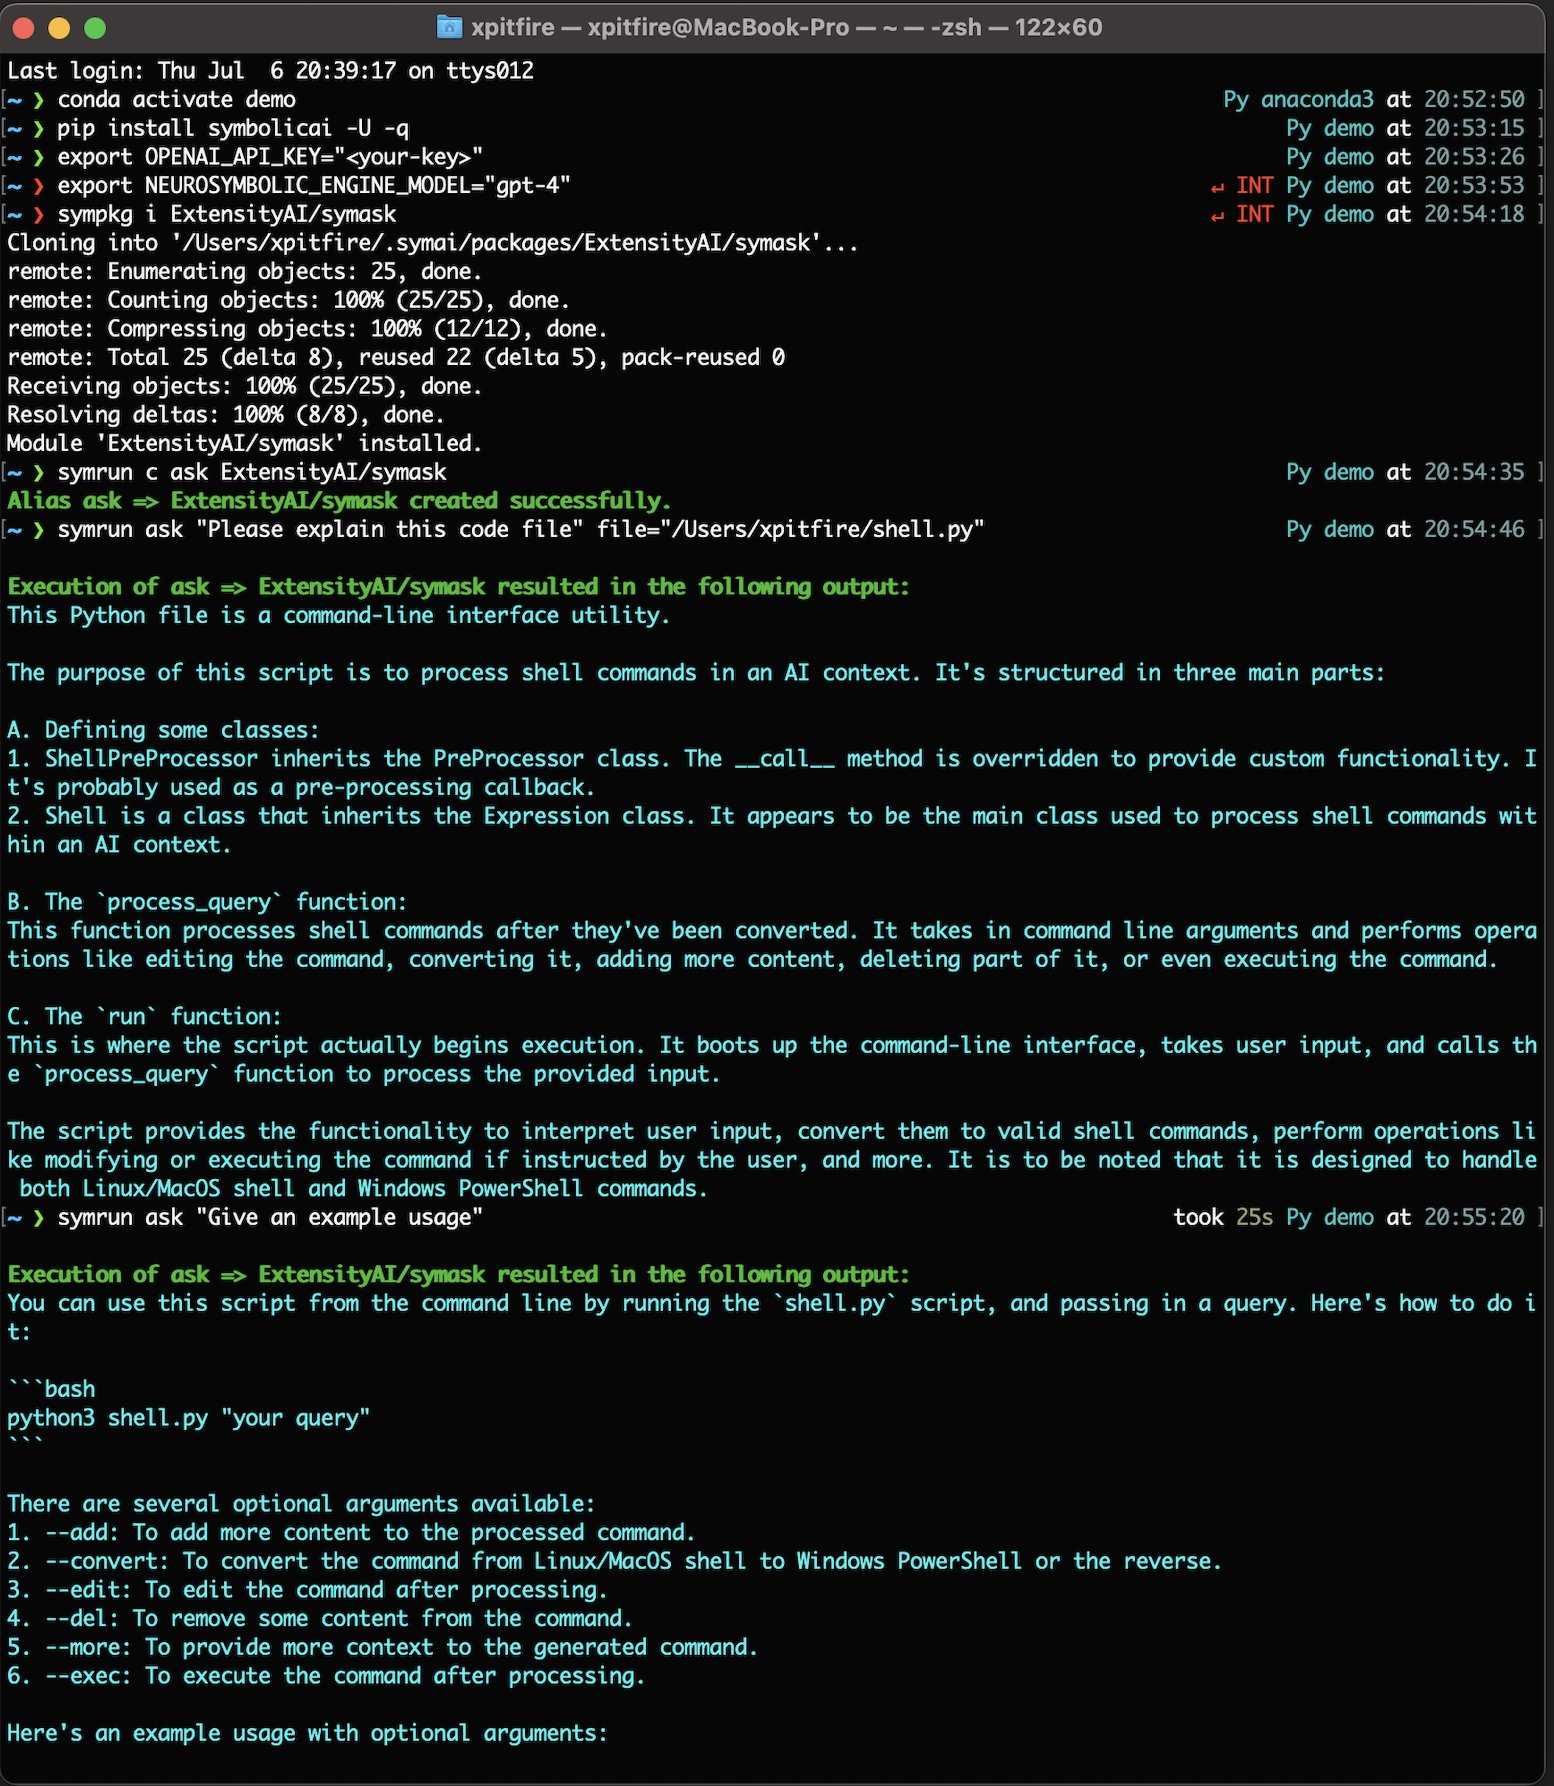Viewport: 1554px width, 1786px height.
Task: Click 'There are several optional arguments available:'
Action: (301, 1504)
